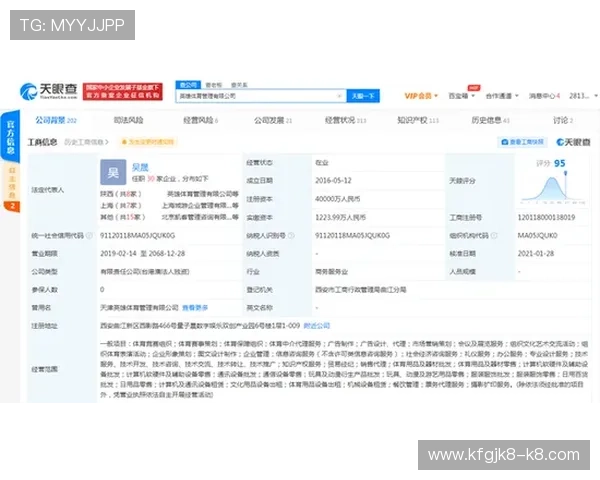Image resolution: width=600 pixels, height=480 pixels.
Task: Click approval date 2021-01-28
Action: (x=536, y=253)
